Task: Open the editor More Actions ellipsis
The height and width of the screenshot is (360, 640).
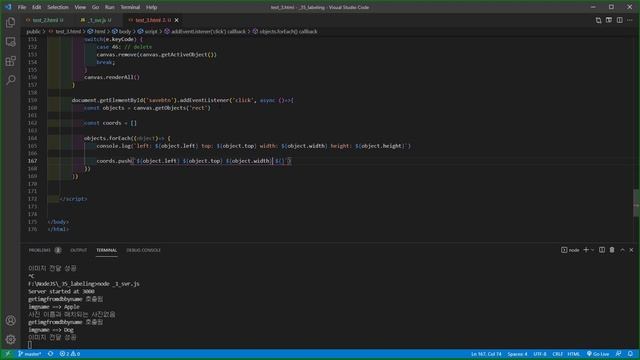Action: (x=630, y=20)
